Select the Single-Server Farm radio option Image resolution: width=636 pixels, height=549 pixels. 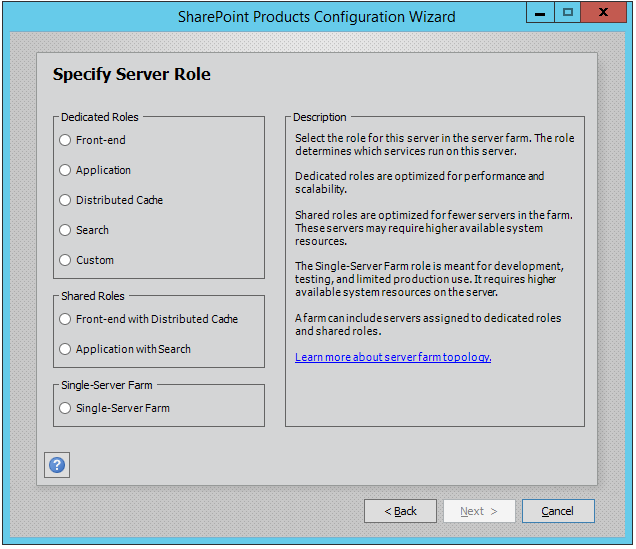point(65,408)
